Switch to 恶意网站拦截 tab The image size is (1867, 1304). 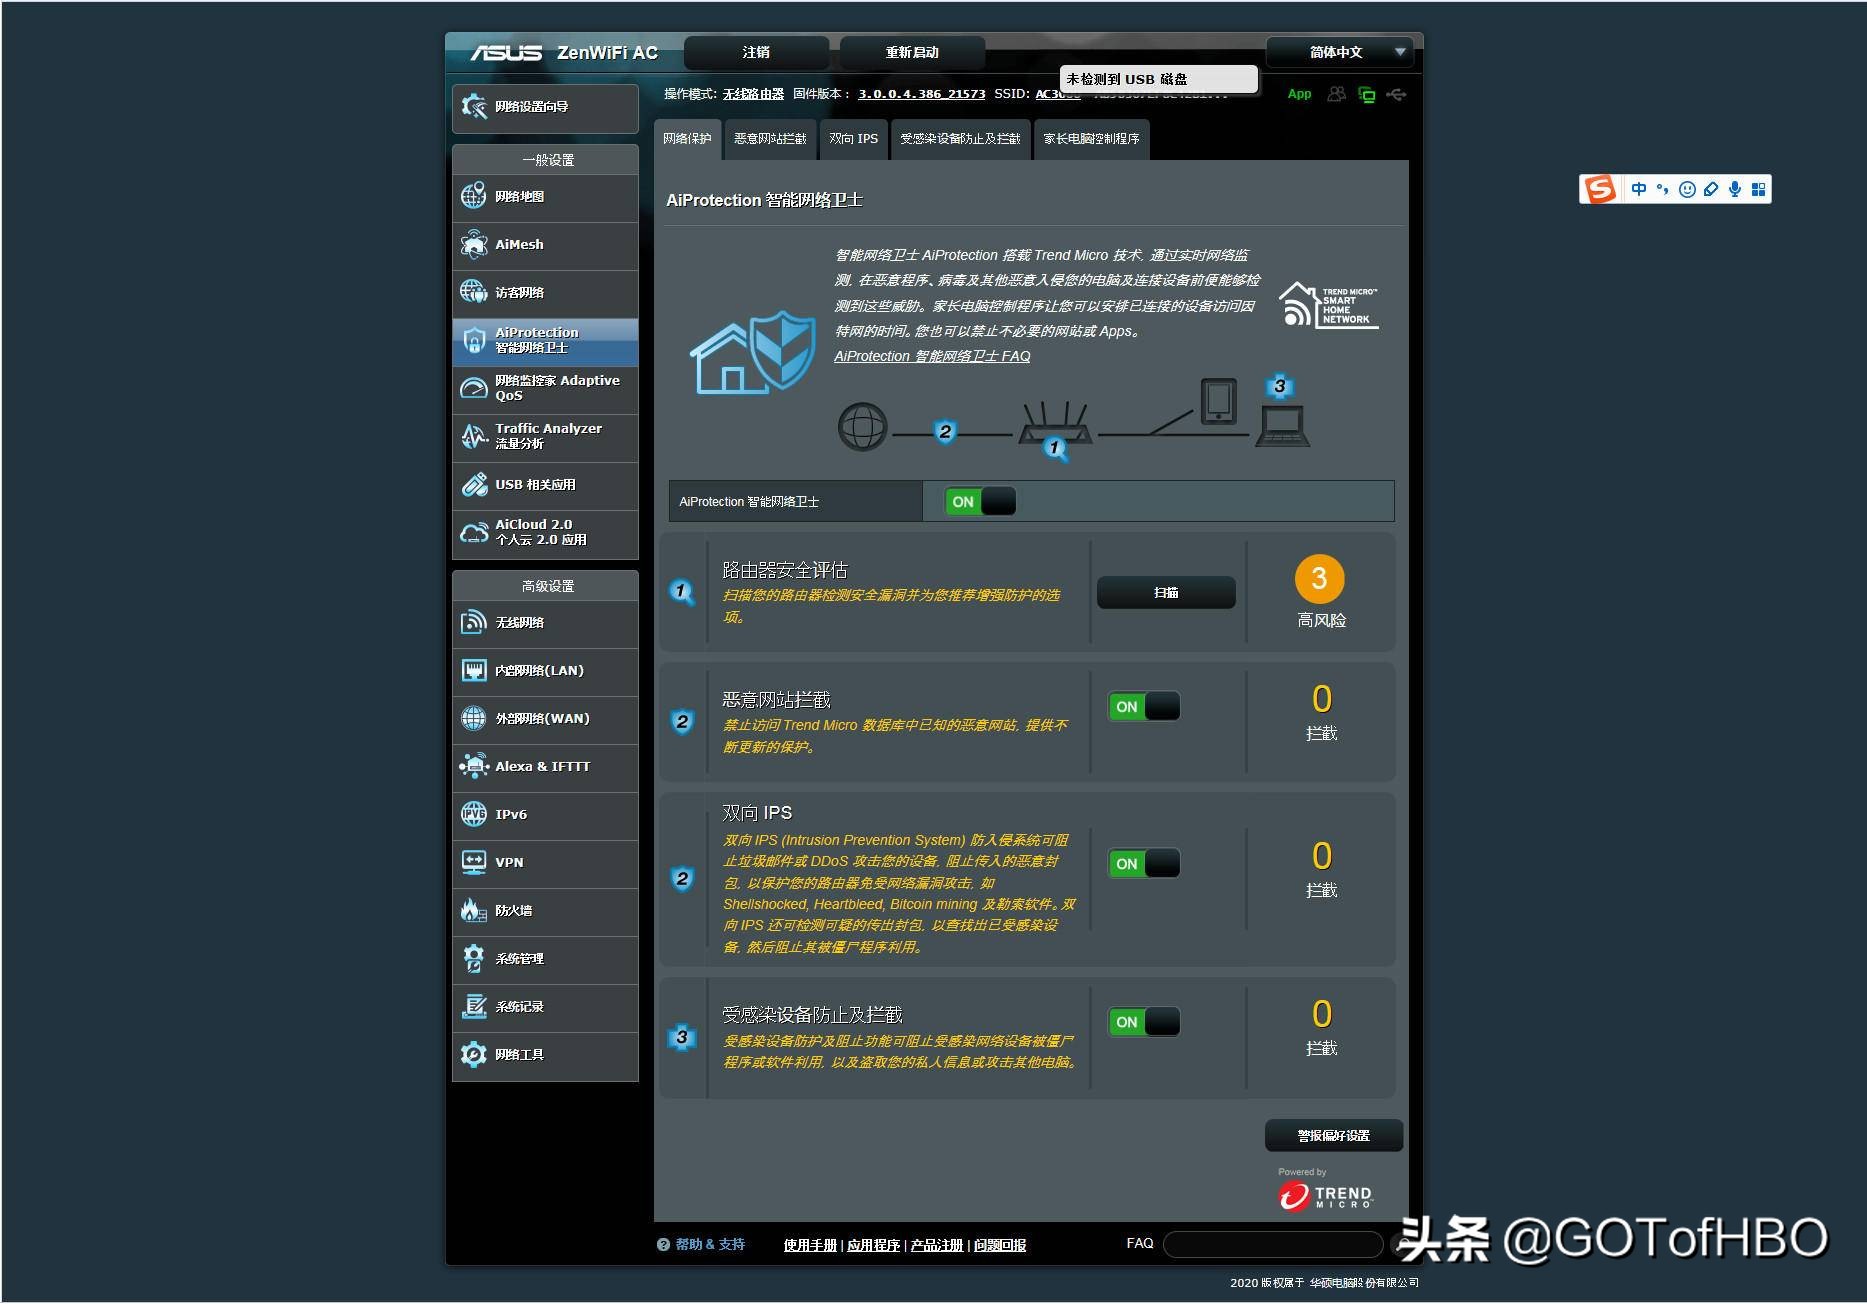(x=770, y=139)
